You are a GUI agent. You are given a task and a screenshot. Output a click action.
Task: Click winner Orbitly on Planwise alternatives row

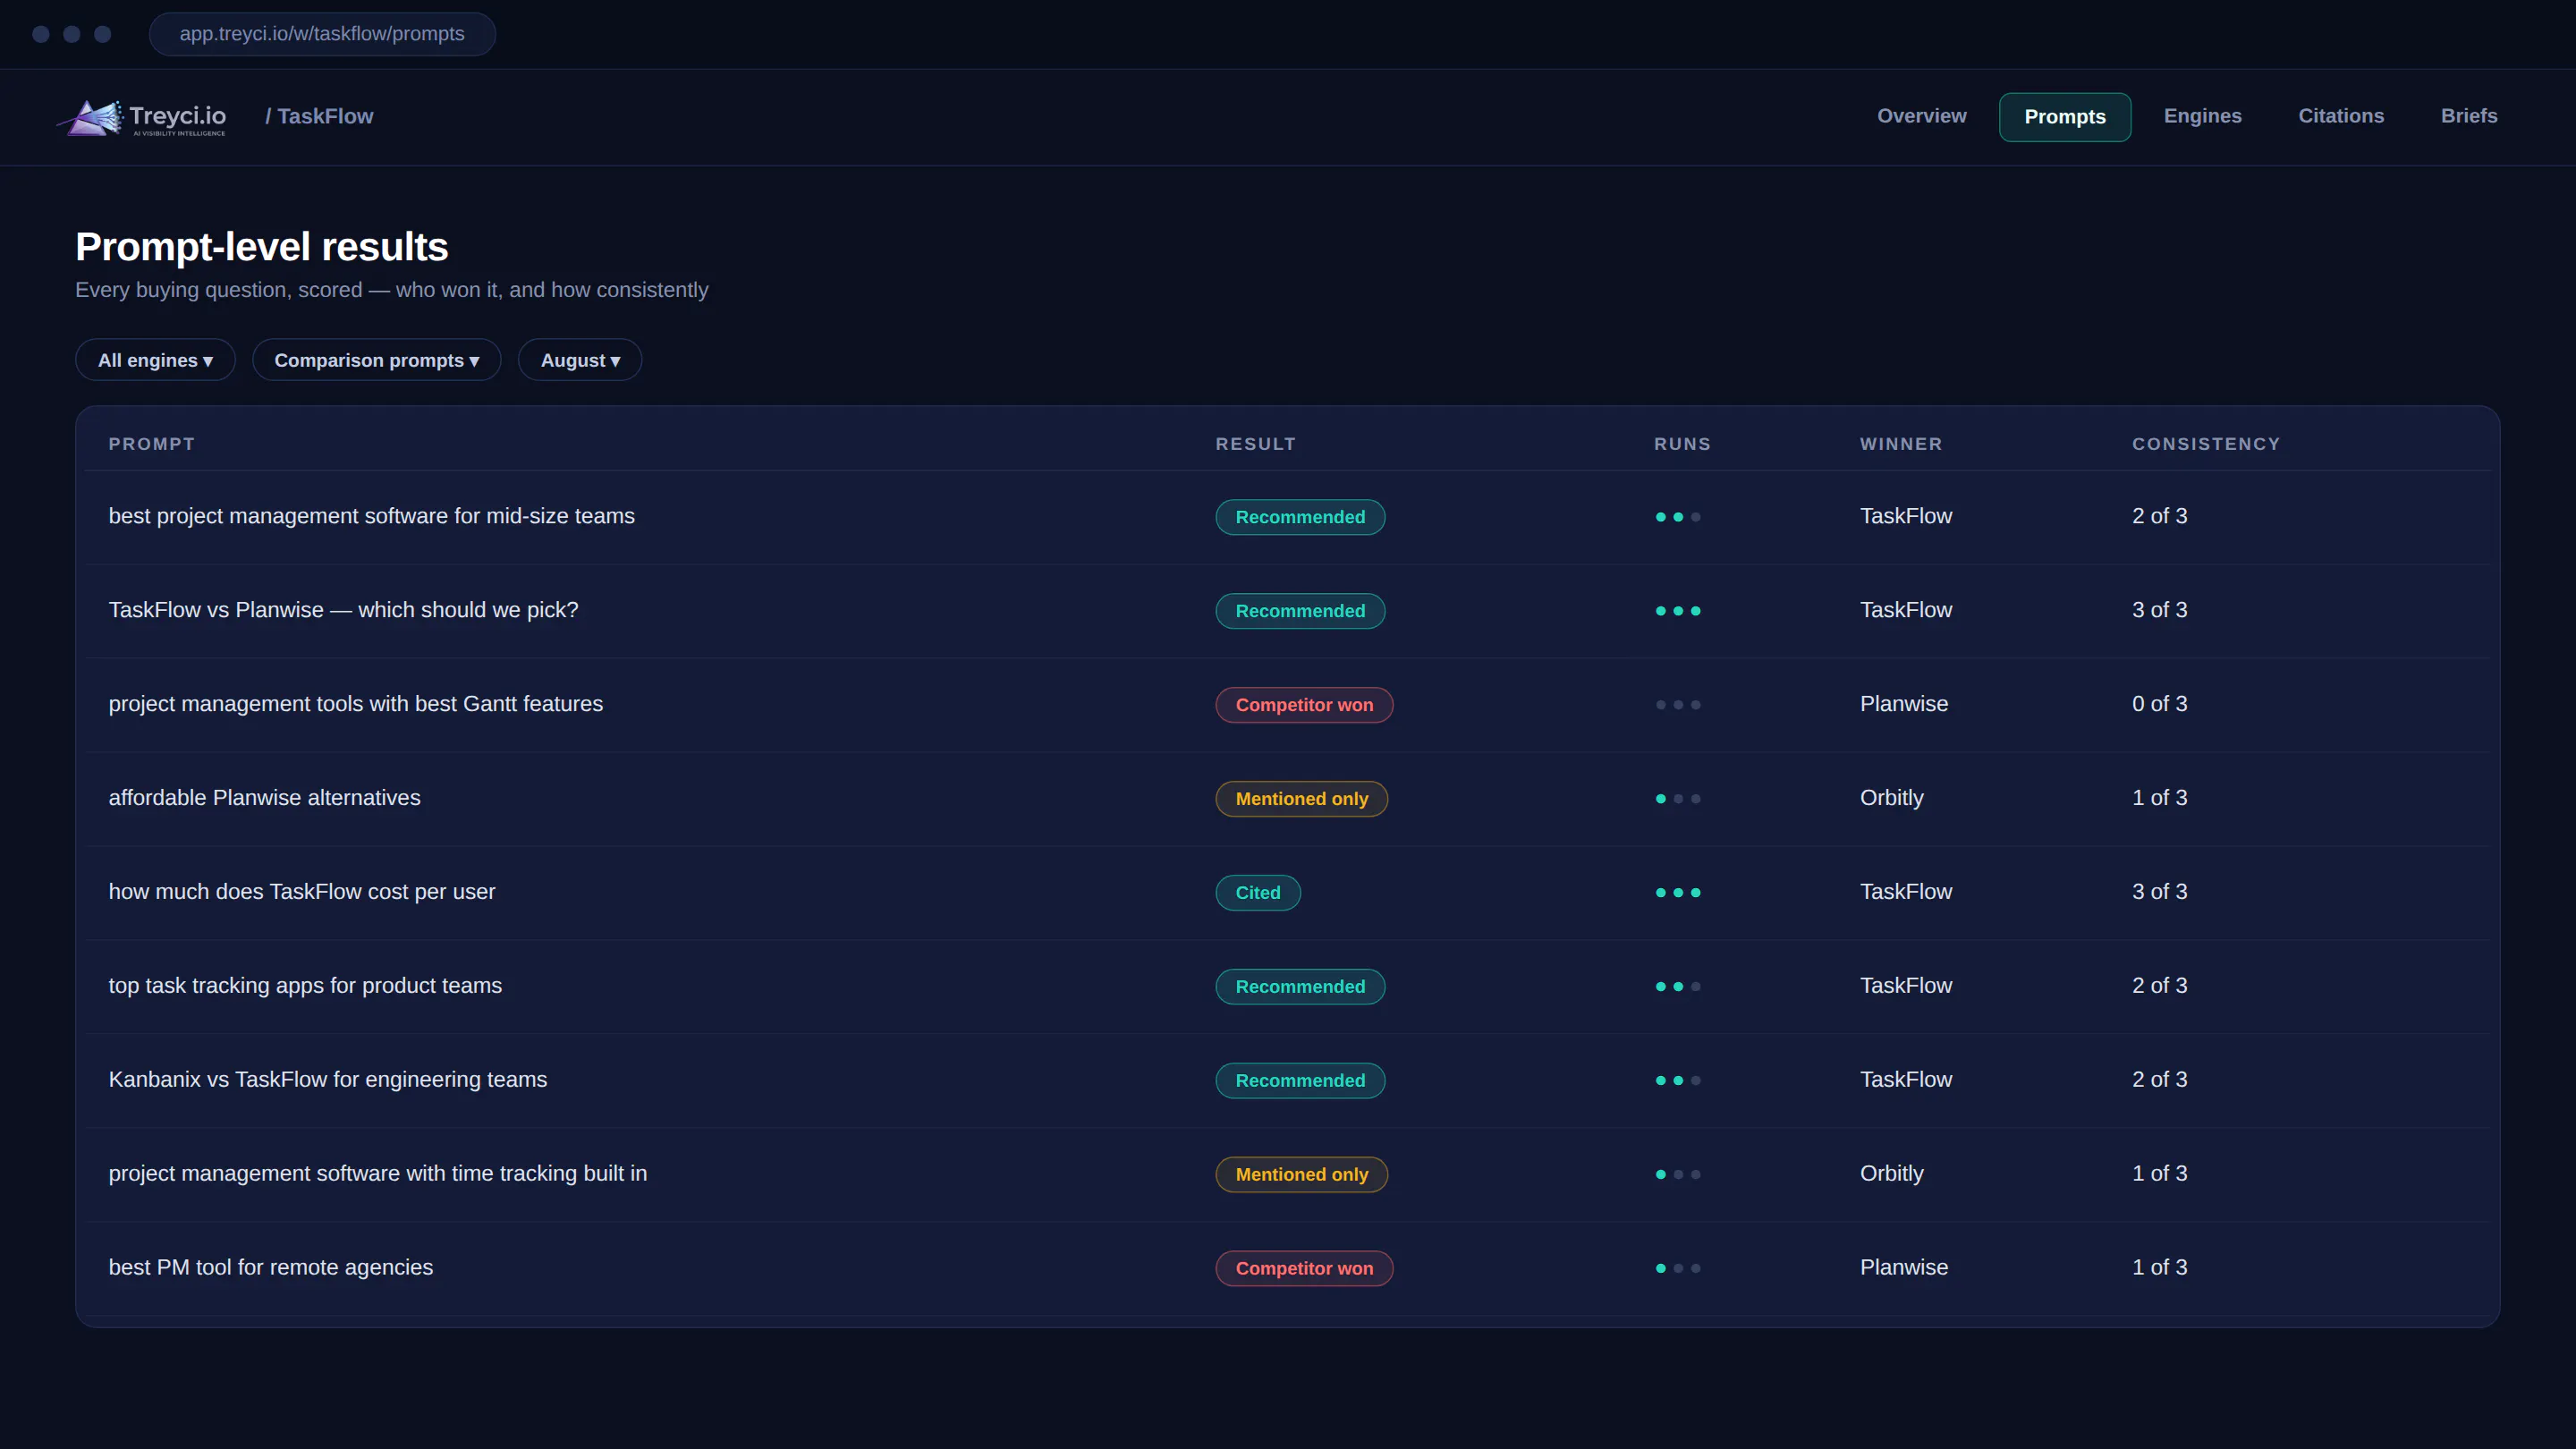tap(1891, 798)
